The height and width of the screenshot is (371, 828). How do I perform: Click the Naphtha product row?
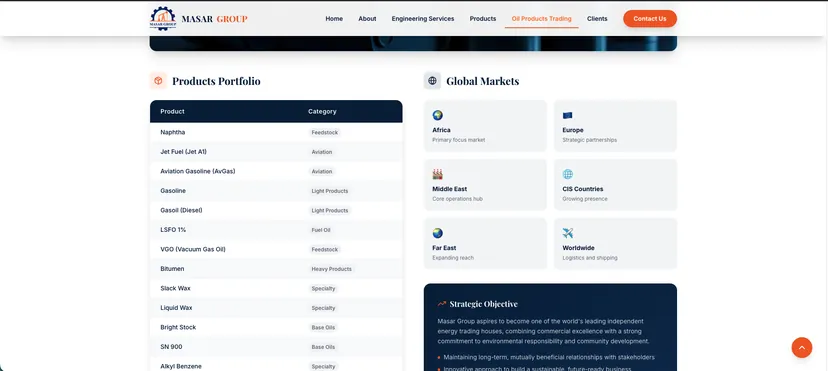(x=276, y=132)
